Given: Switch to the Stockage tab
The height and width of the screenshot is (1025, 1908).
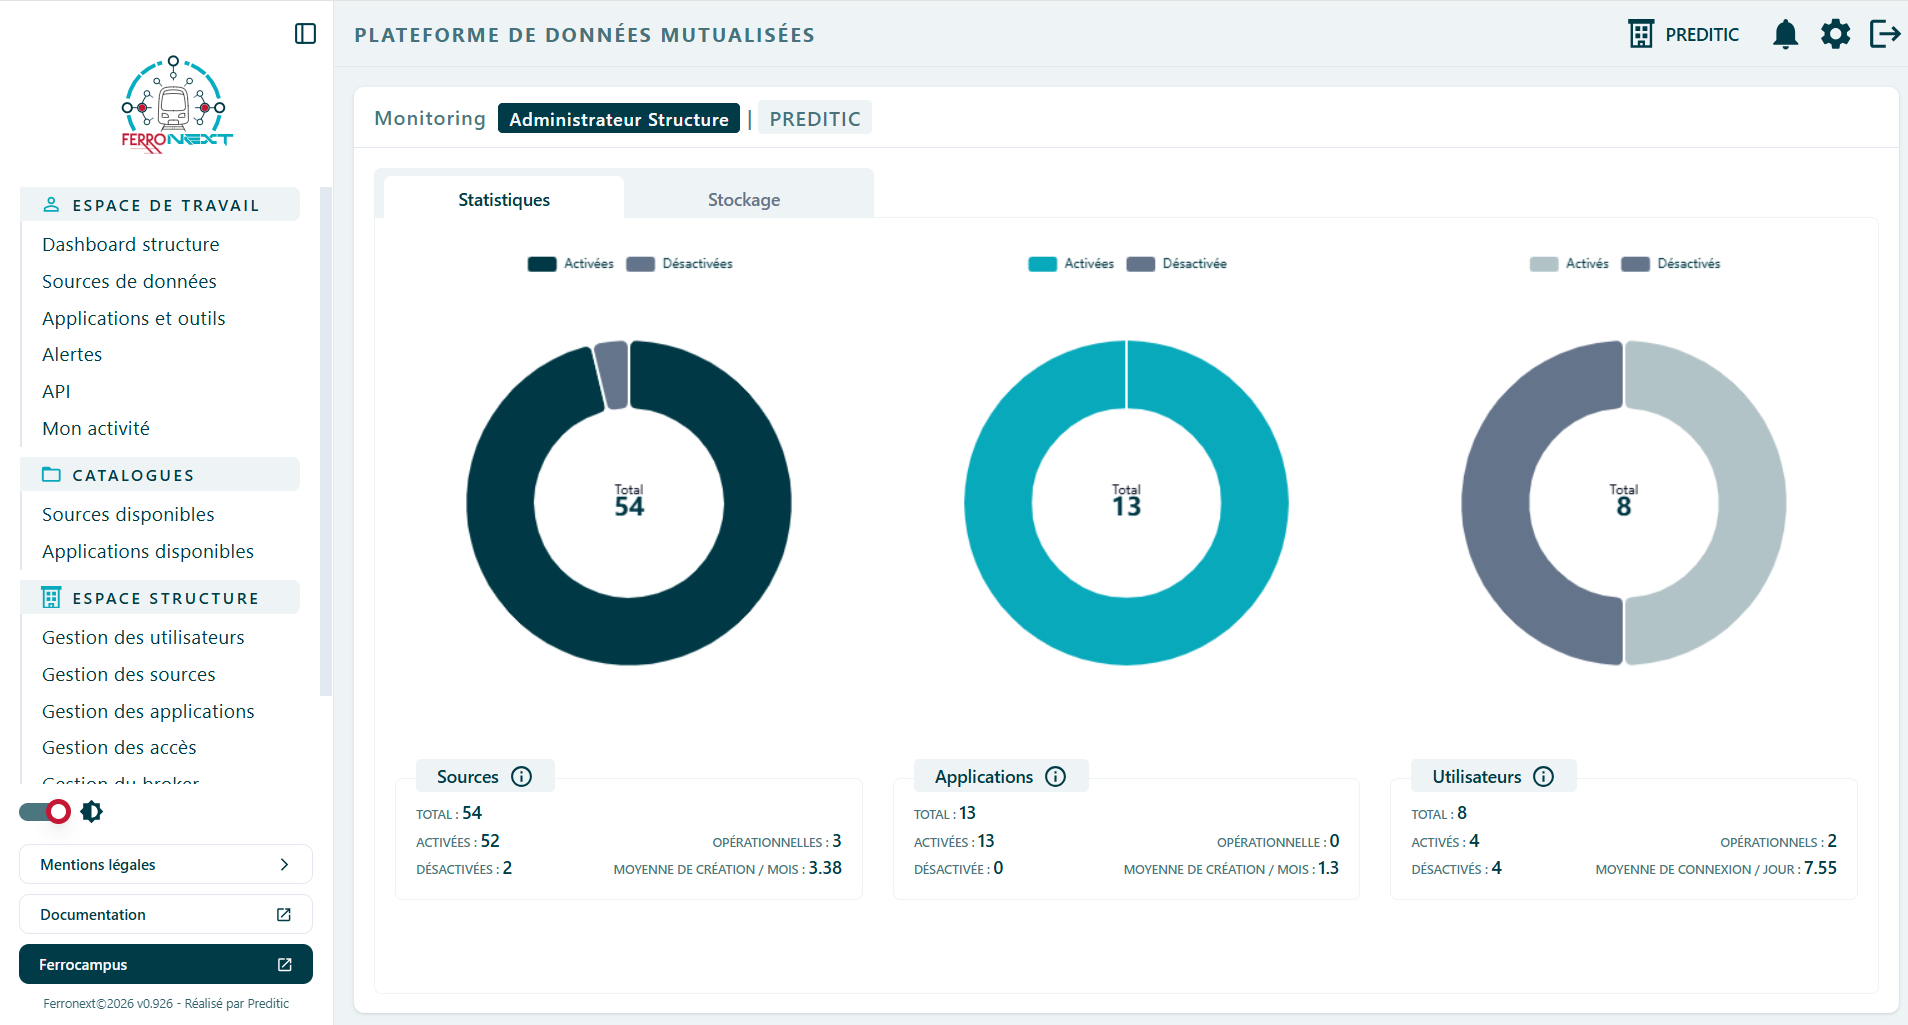Looking at the screenshot, I should 744,200.
